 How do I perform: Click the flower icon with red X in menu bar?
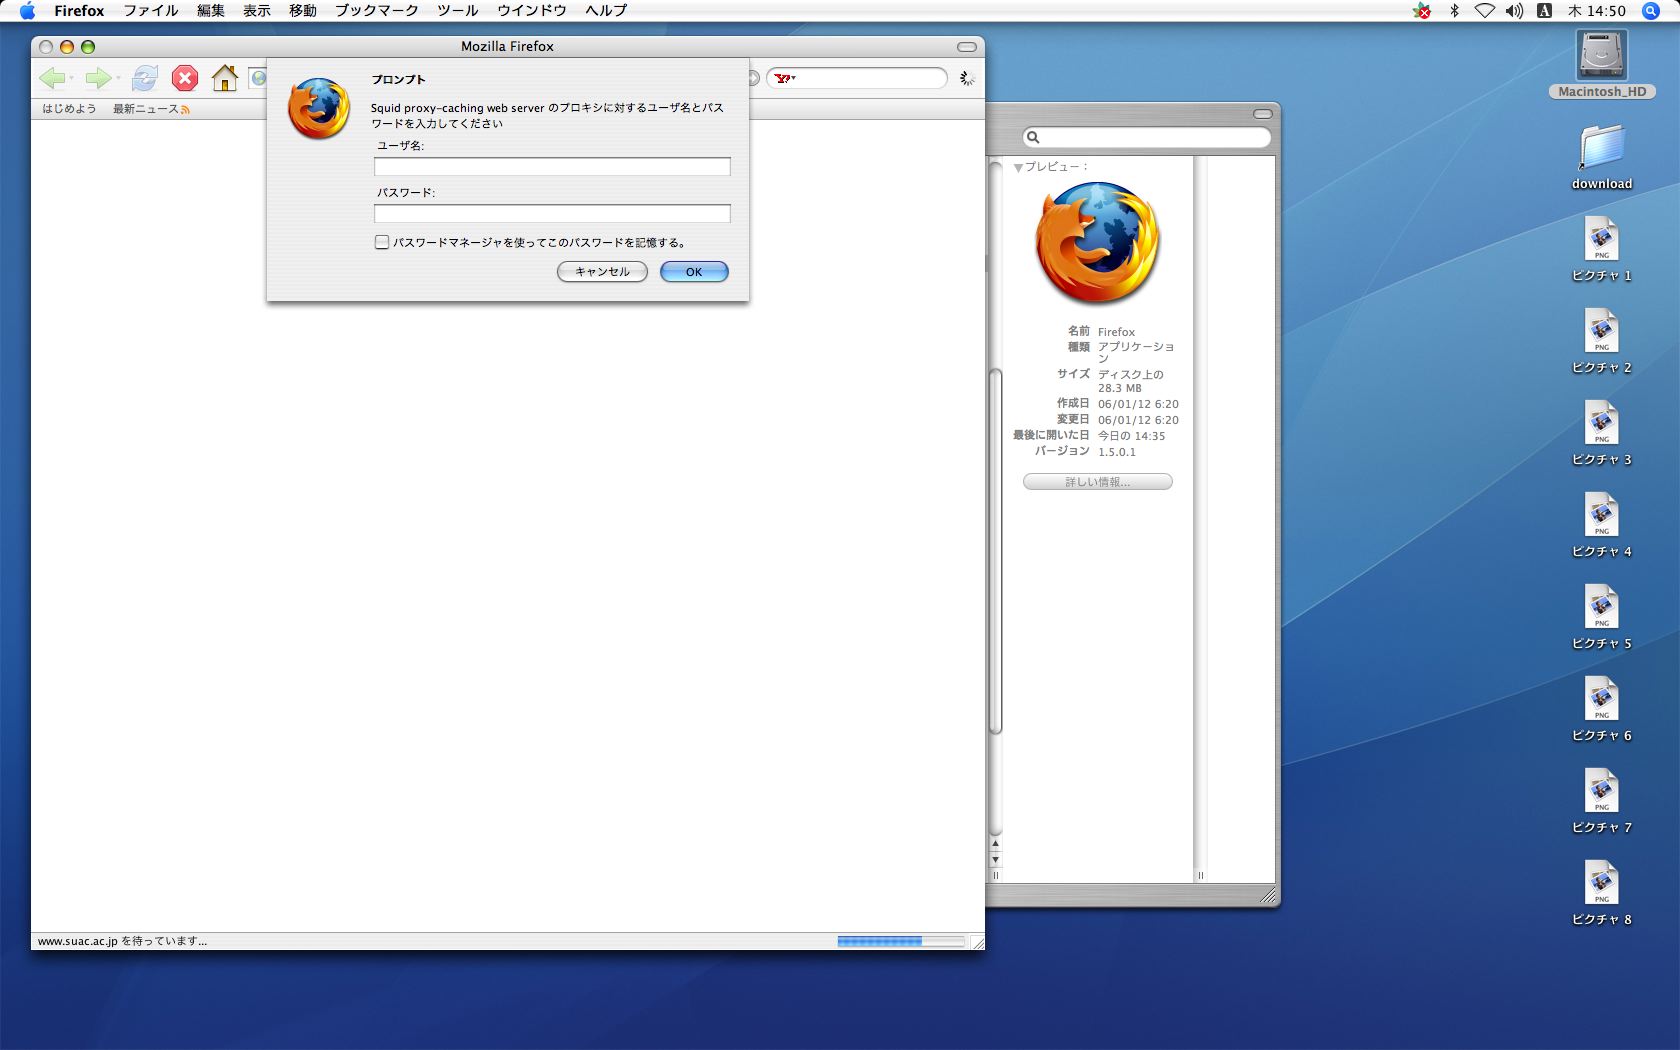[x=1422, y=11]
